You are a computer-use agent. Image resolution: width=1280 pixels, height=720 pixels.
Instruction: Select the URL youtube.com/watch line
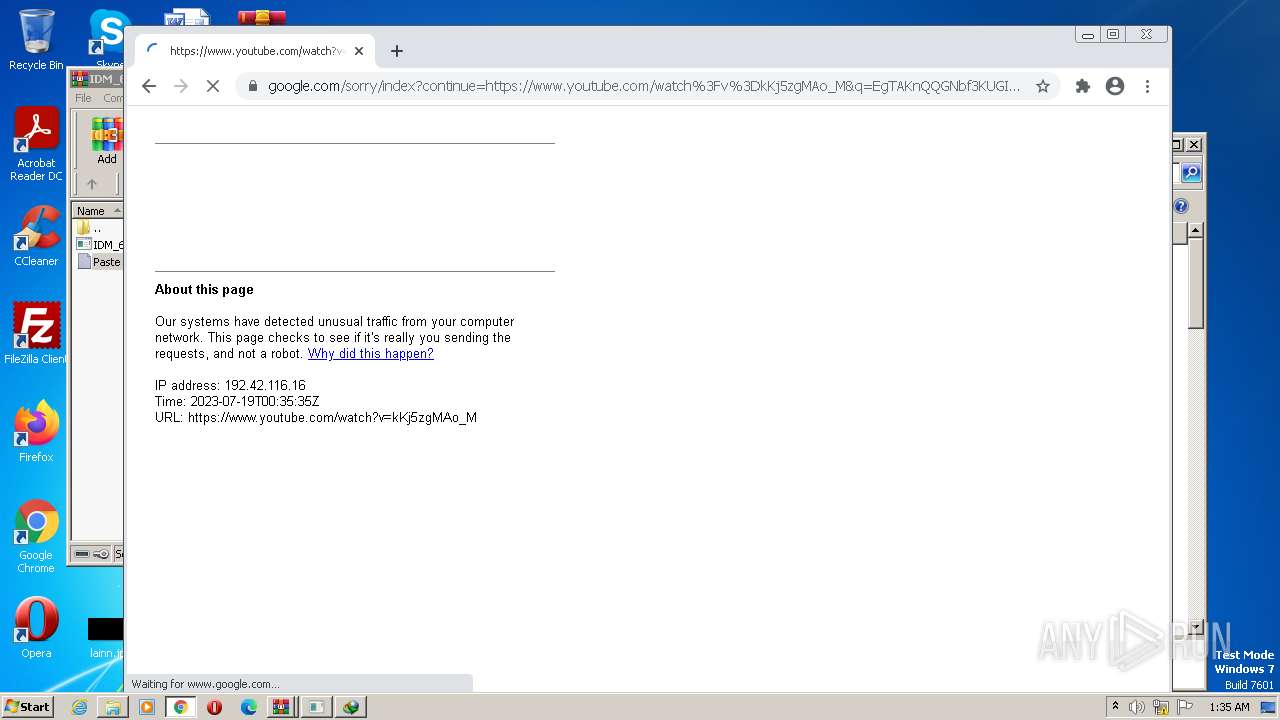coord(316,418)
